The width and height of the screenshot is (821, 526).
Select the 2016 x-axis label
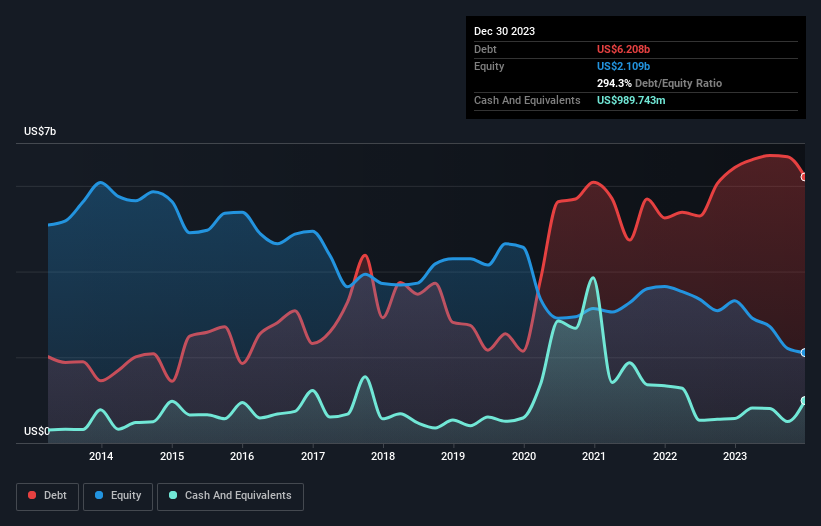click(242, 456)
